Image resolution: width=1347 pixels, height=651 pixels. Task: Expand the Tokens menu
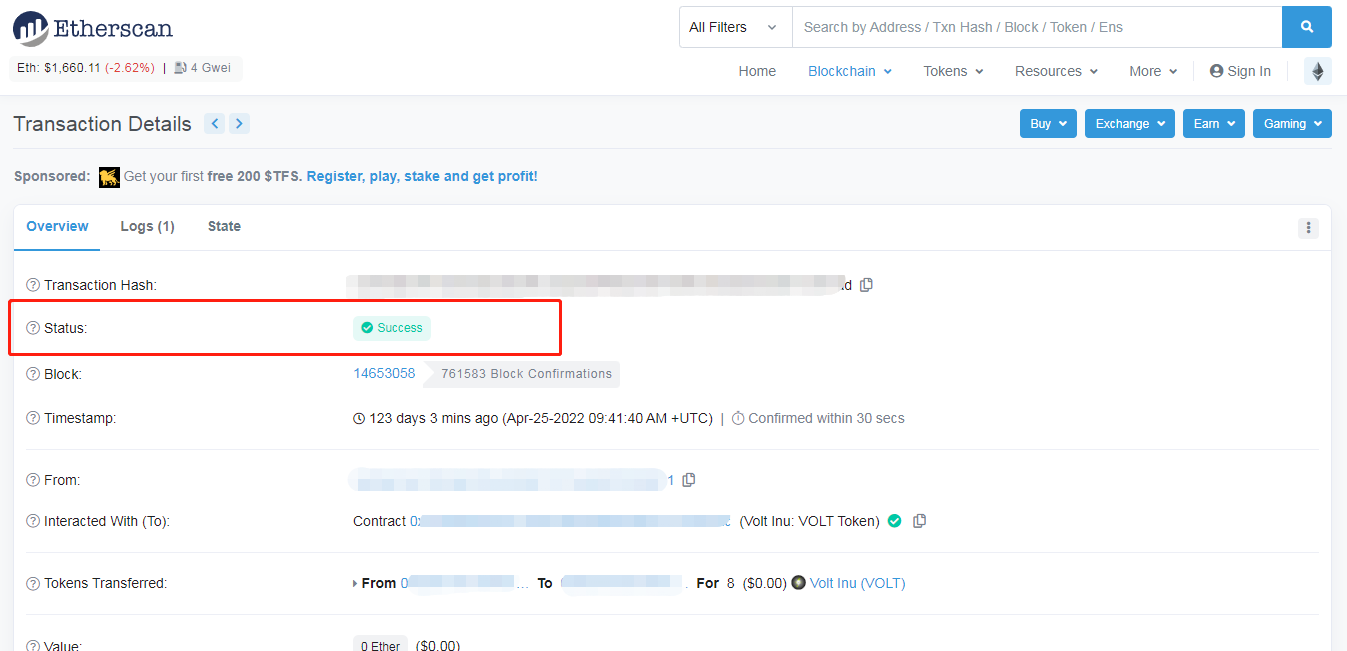[952, 71]
